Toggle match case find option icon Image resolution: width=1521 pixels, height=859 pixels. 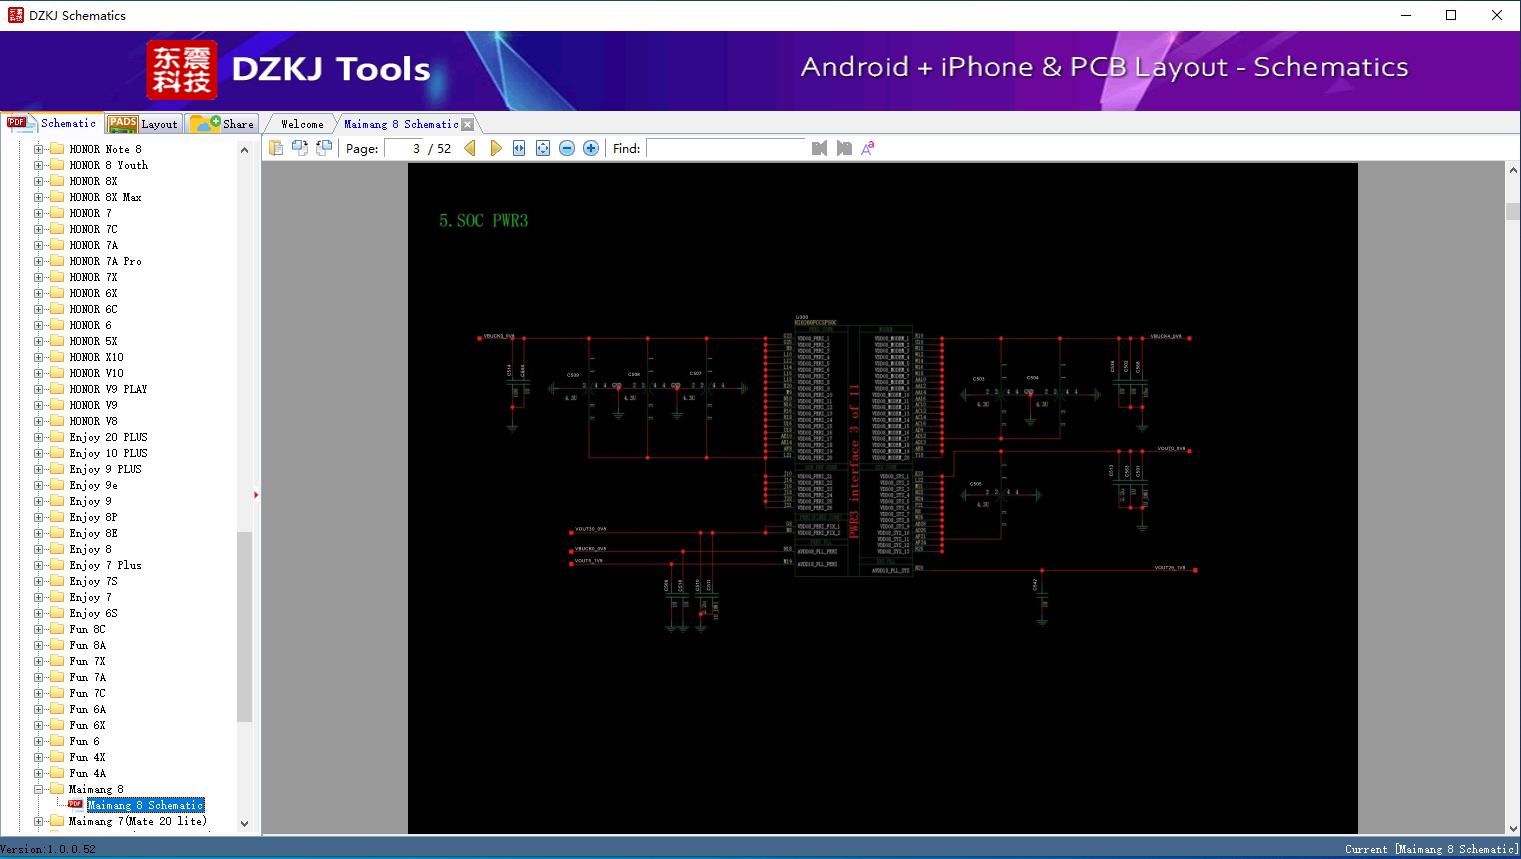(868, 148)
